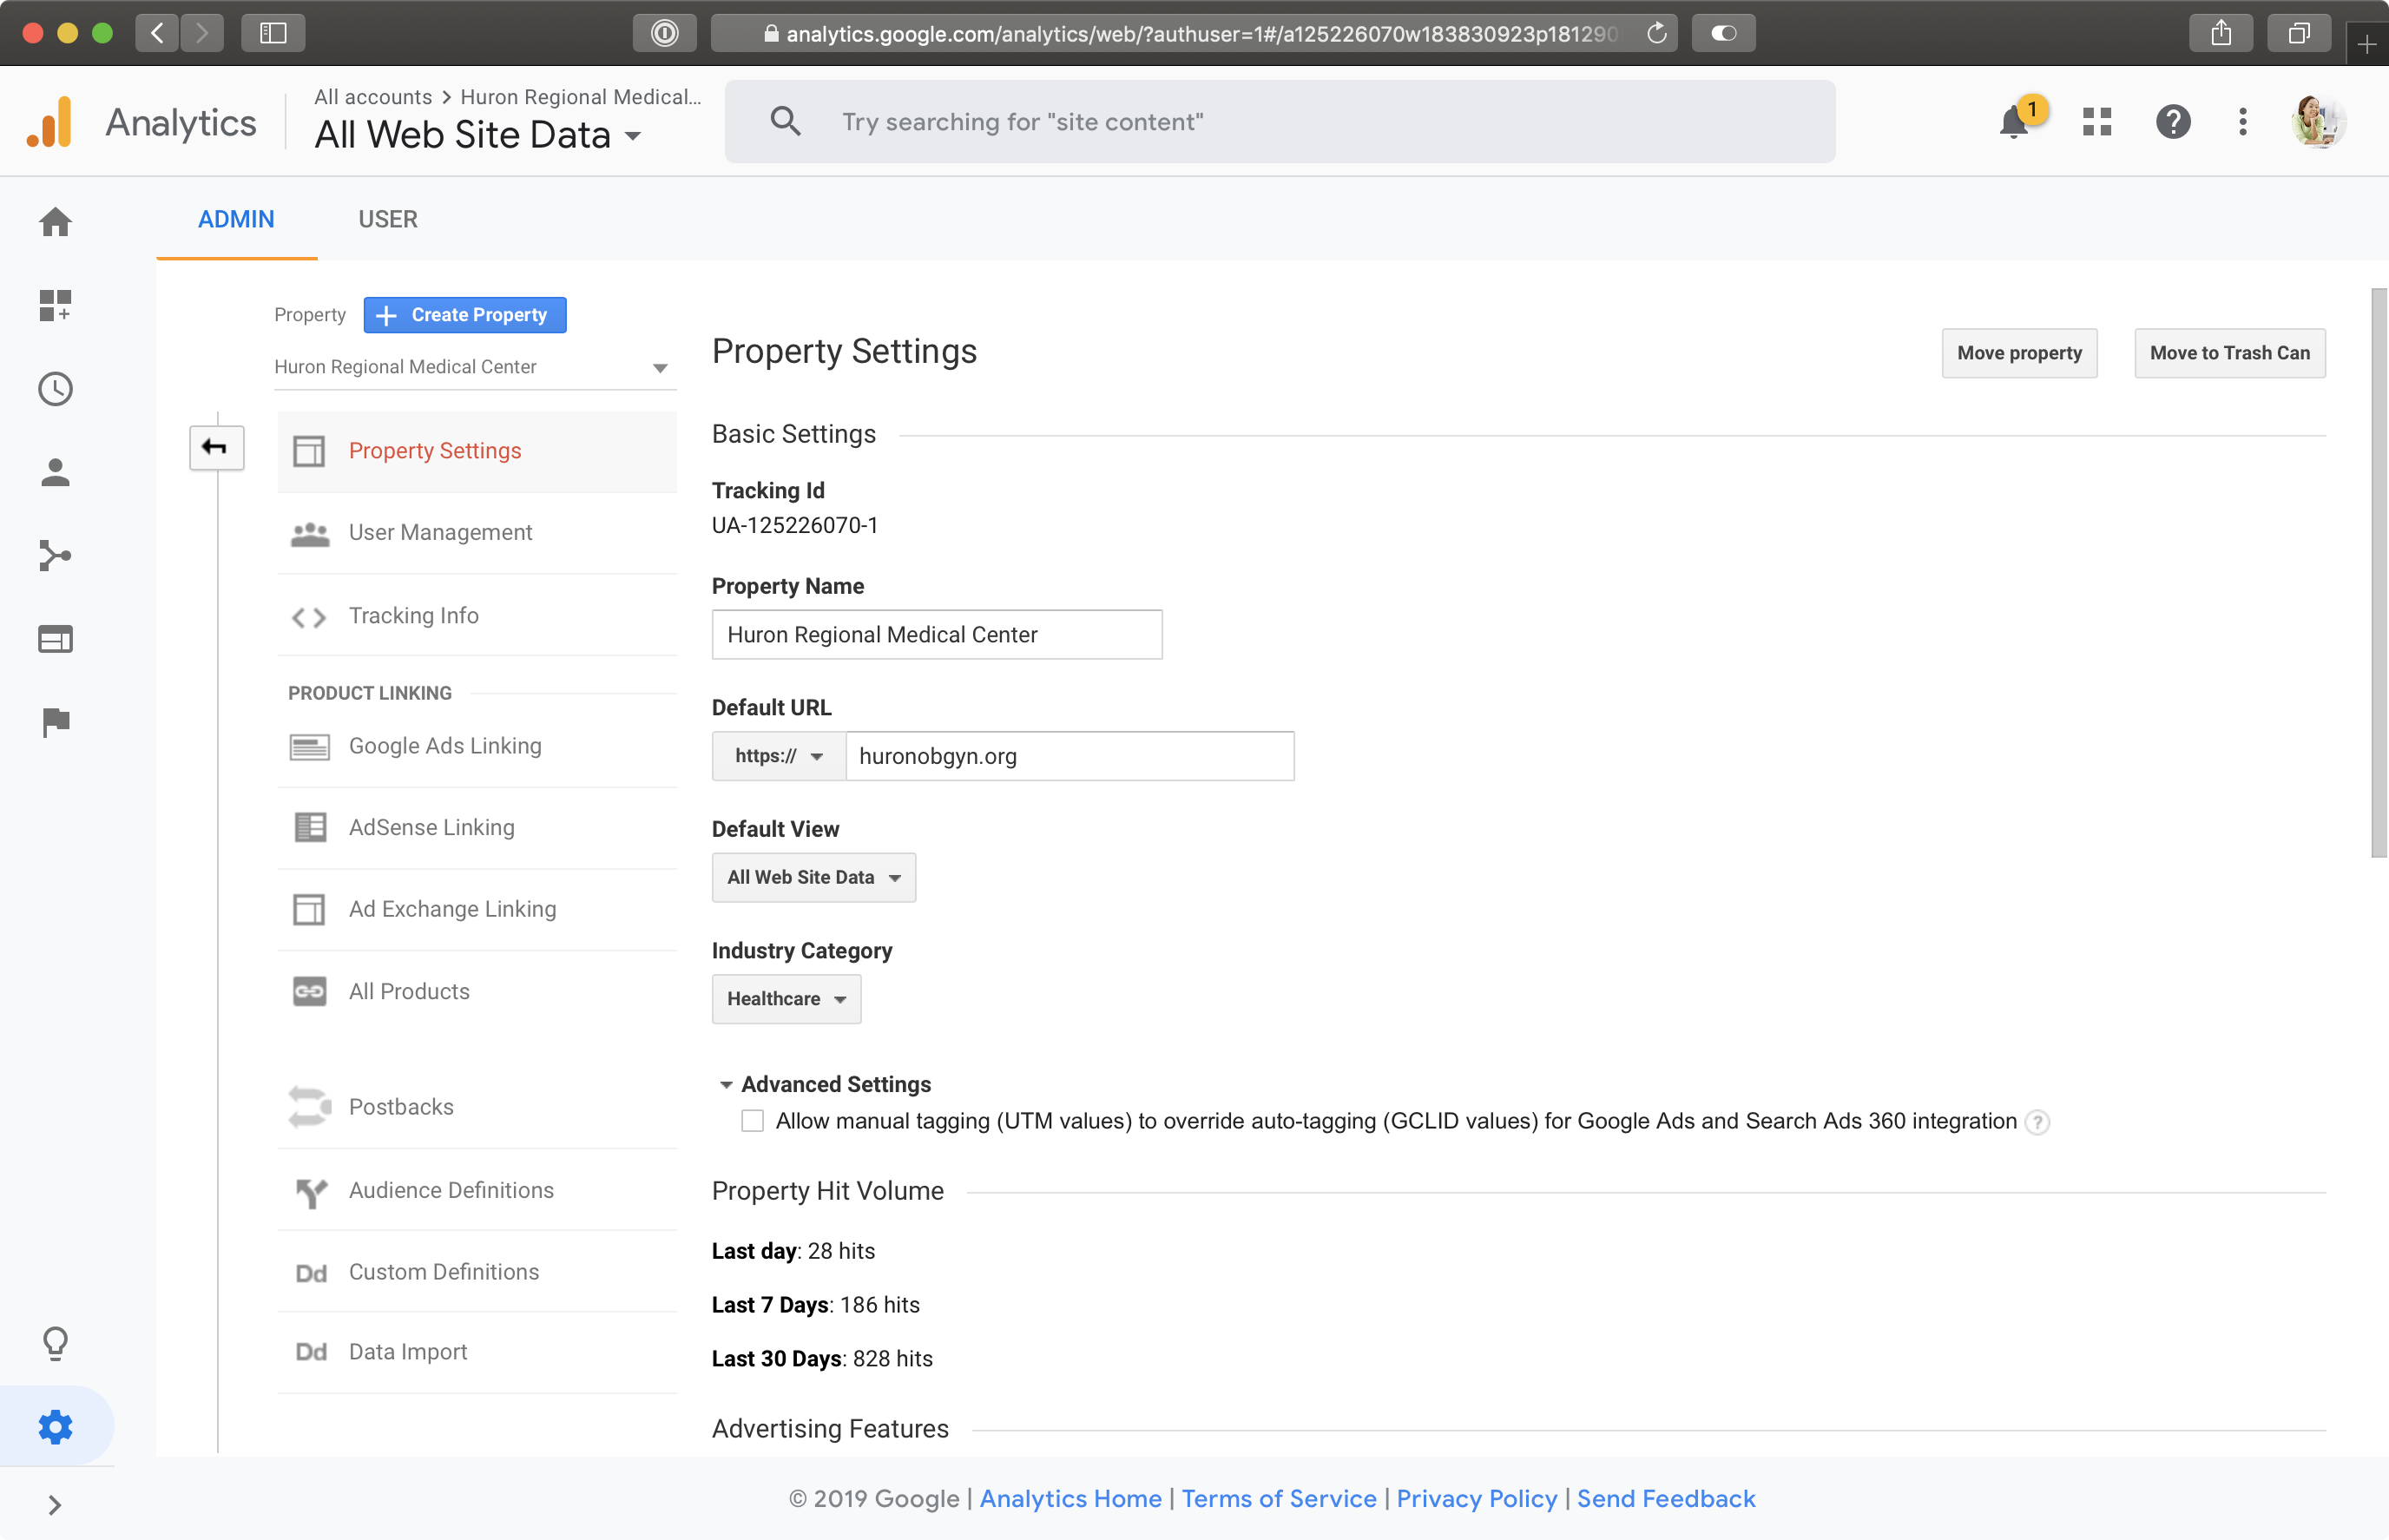2389x1540 pixels.
Task: Open the Home report icon in sidebar
Action: pyautogui.click(x=55, y=221)
